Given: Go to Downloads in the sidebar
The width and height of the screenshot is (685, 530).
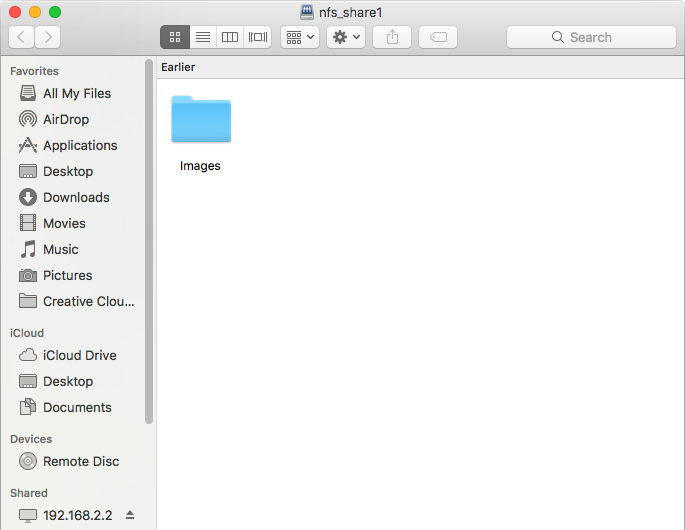Looking at the screenshot, I should pos(76,197).
